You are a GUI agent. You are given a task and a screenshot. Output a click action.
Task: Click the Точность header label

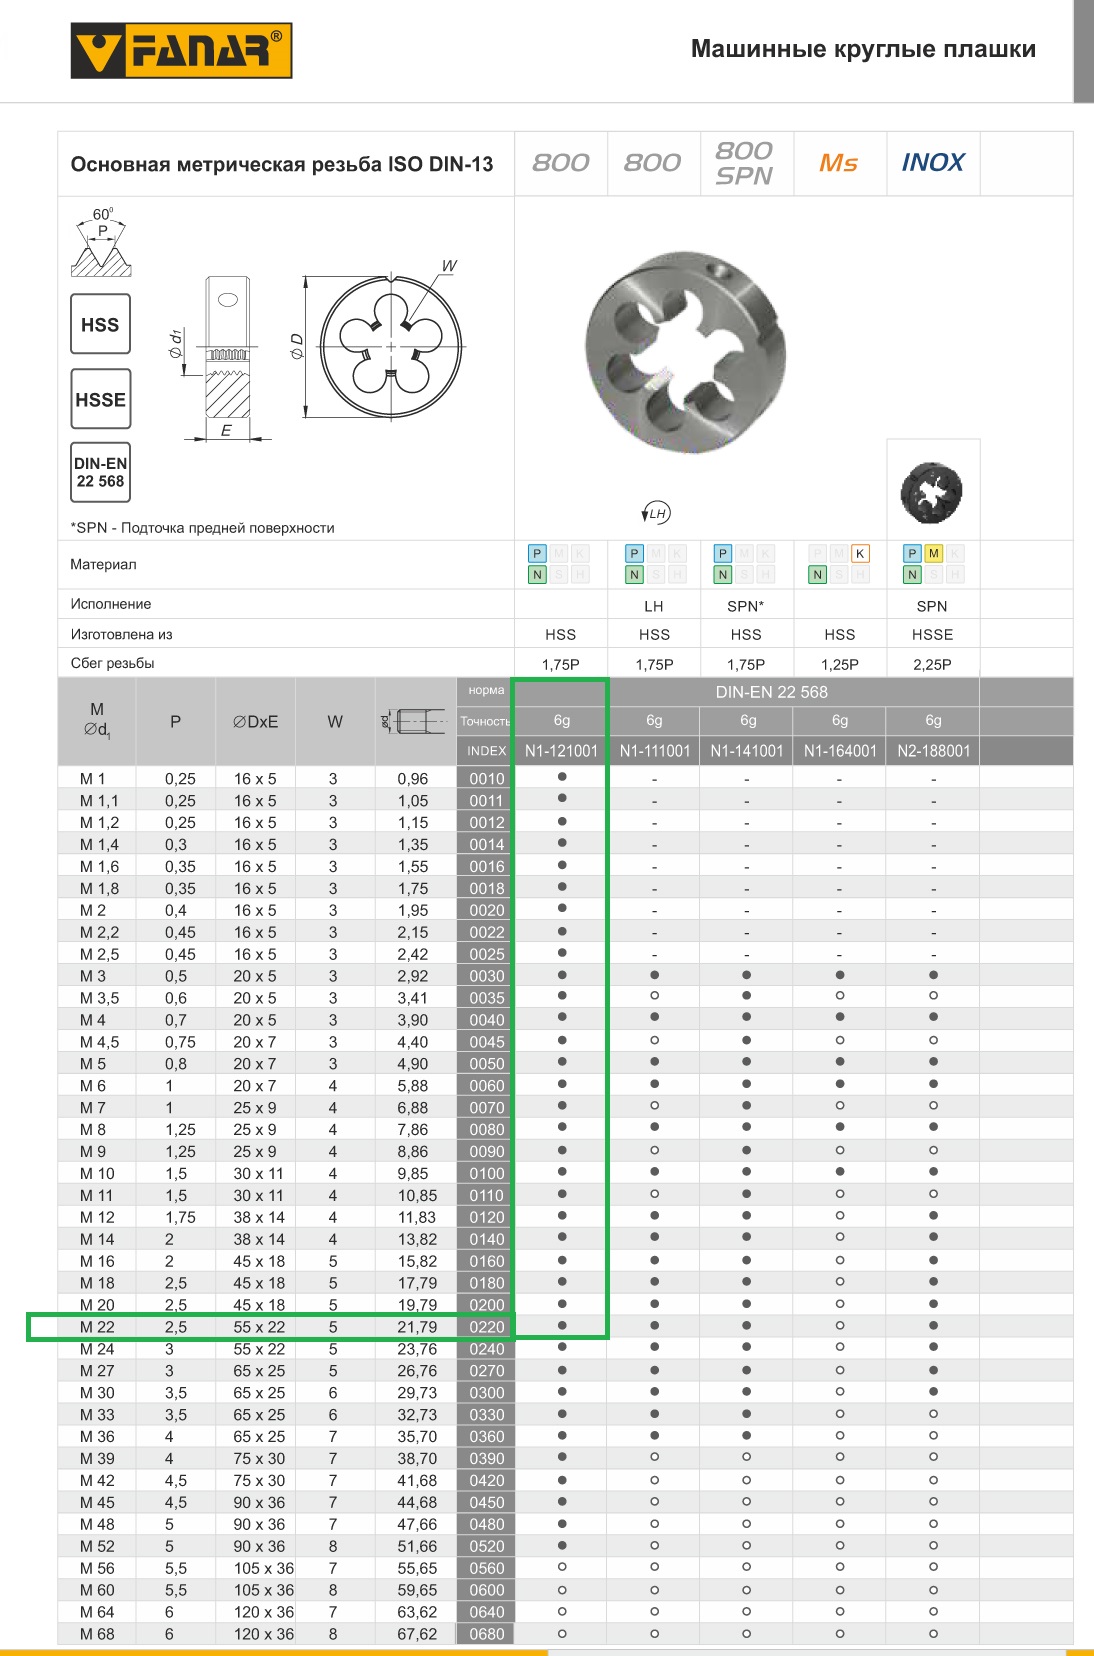pos(485,721)
